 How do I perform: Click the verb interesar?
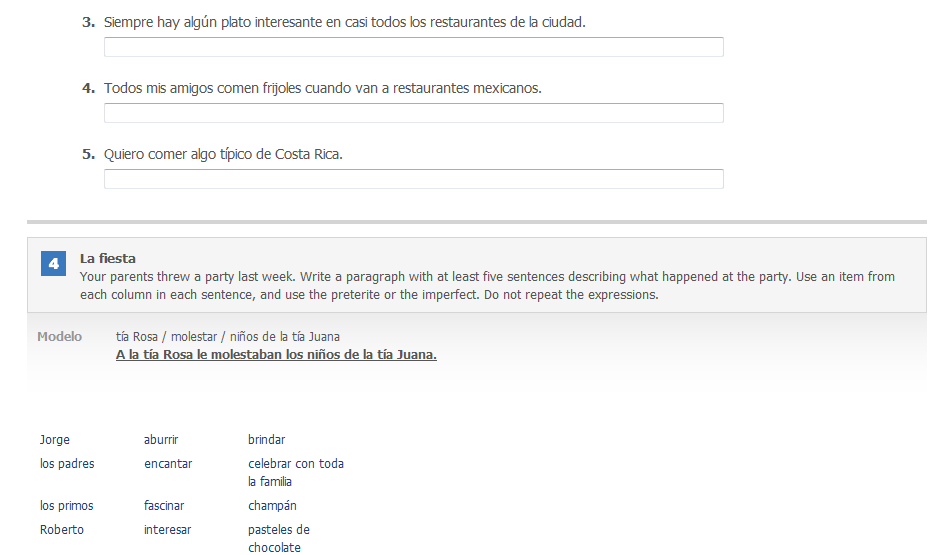click(x=167, y=530)
